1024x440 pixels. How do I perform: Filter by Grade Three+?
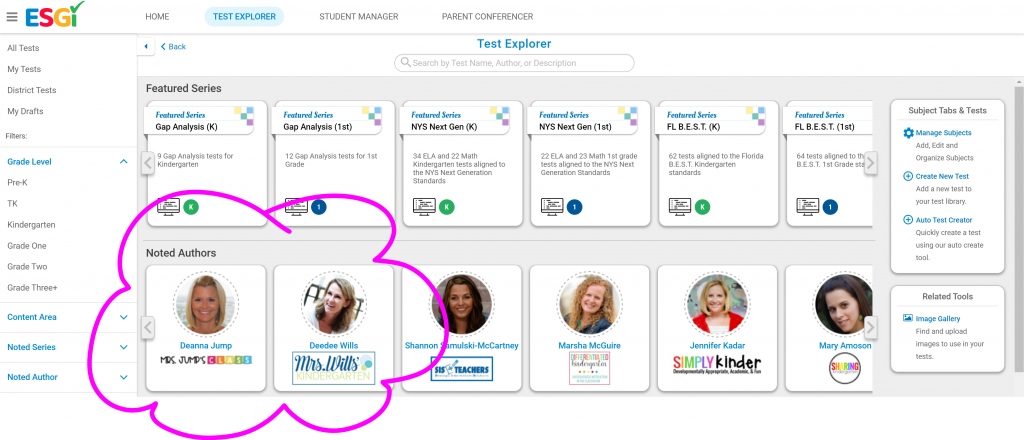click(31, 287)
